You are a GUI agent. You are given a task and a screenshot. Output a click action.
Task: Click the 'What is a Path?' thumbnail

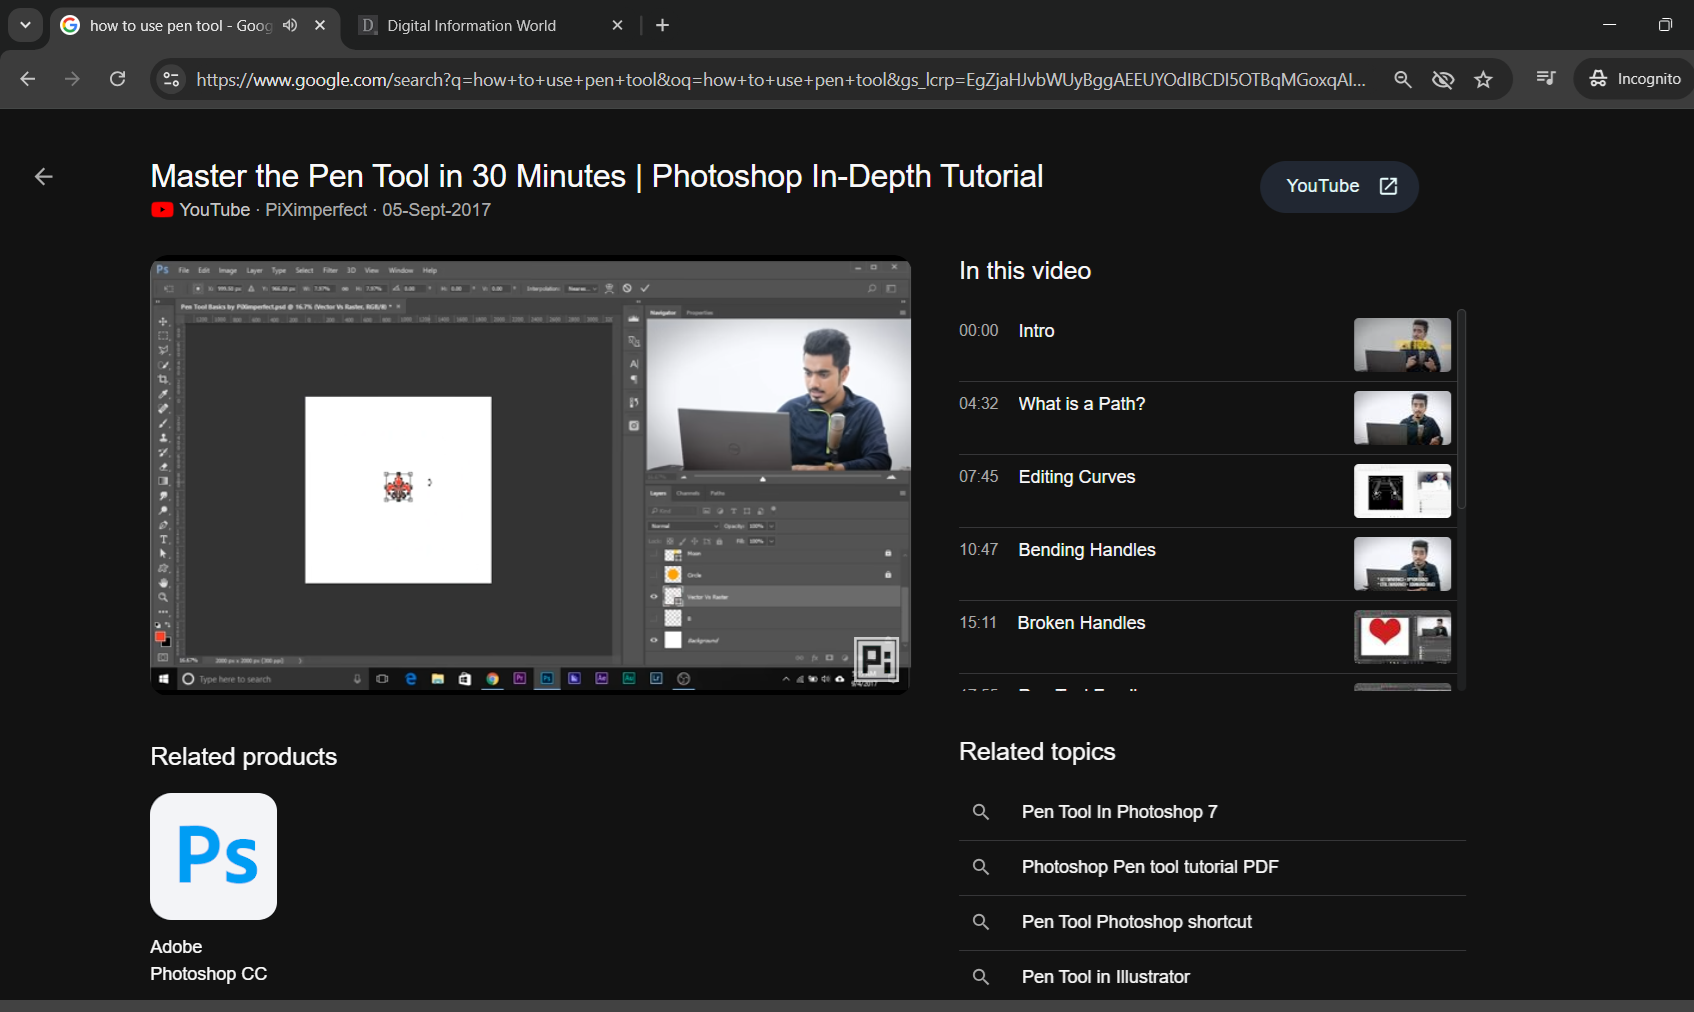[1402, 418]
